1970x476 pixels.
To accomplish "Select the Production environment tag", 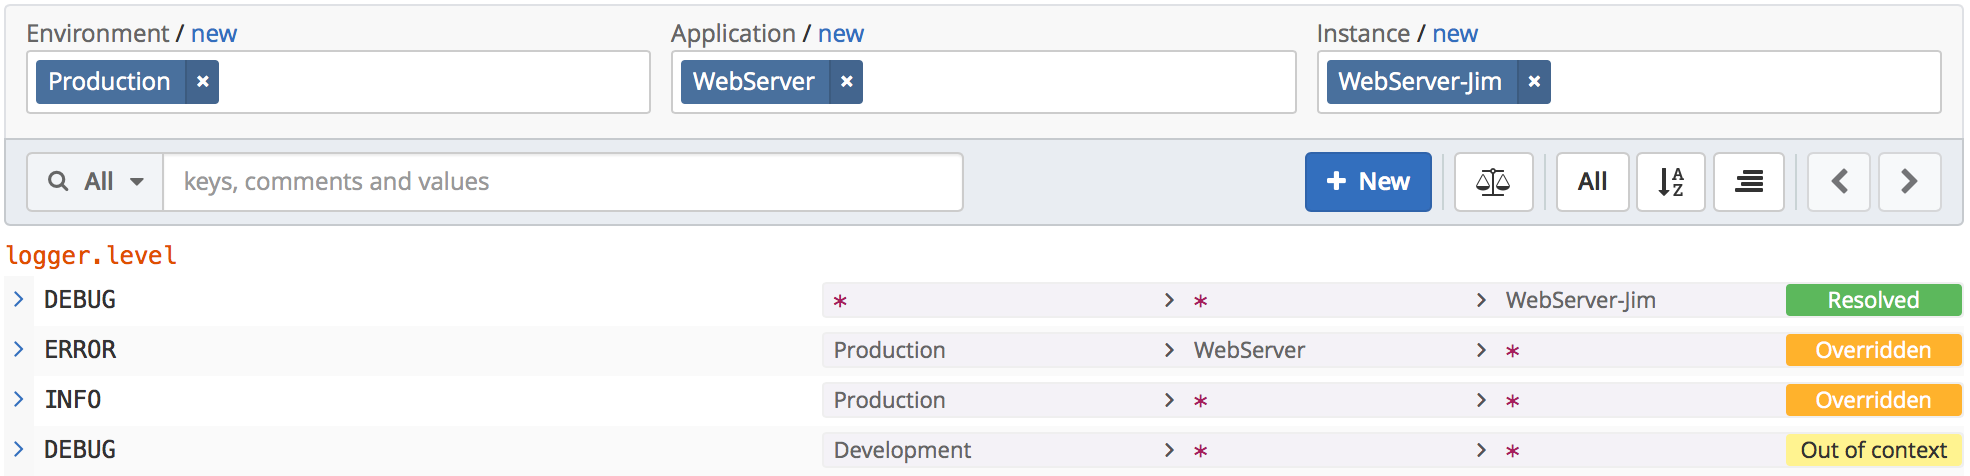I will click(110, 82).
